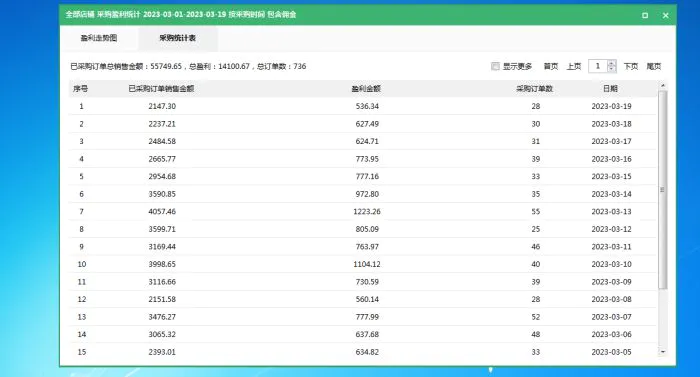
Task: Go to 首页 first page
Action: click(x=550, y=66)
